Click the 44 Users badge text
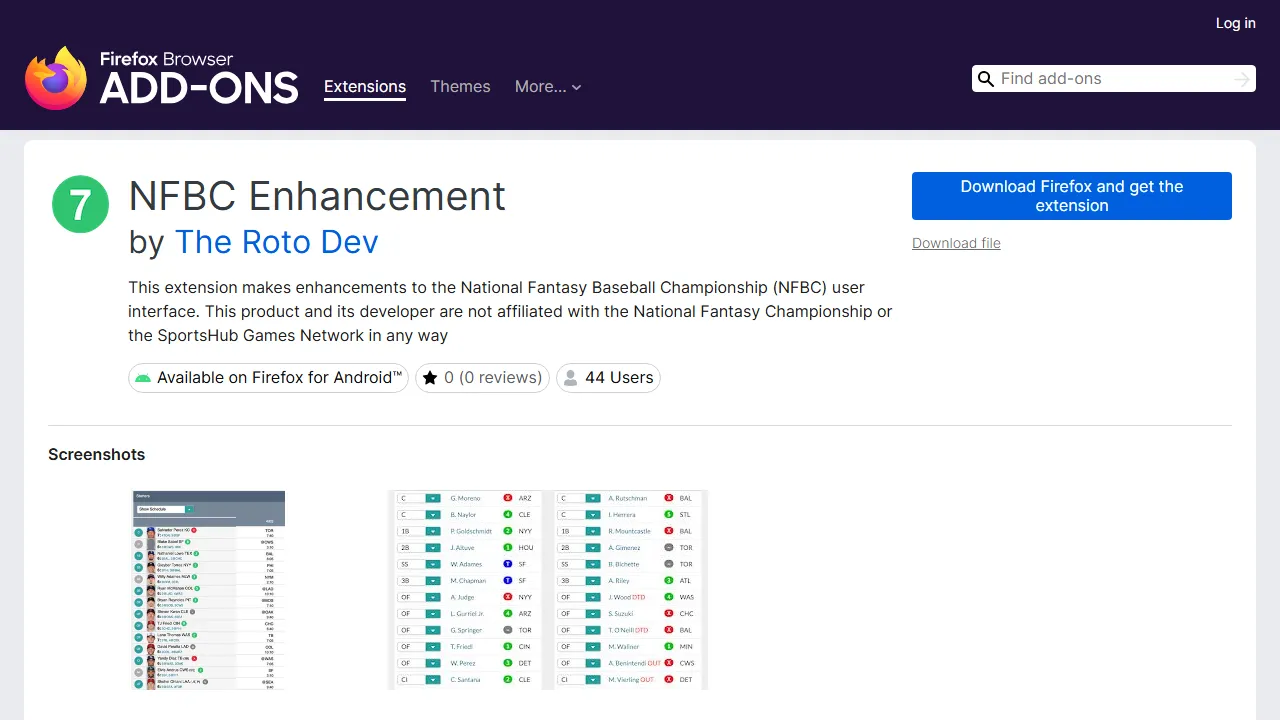 619,378
